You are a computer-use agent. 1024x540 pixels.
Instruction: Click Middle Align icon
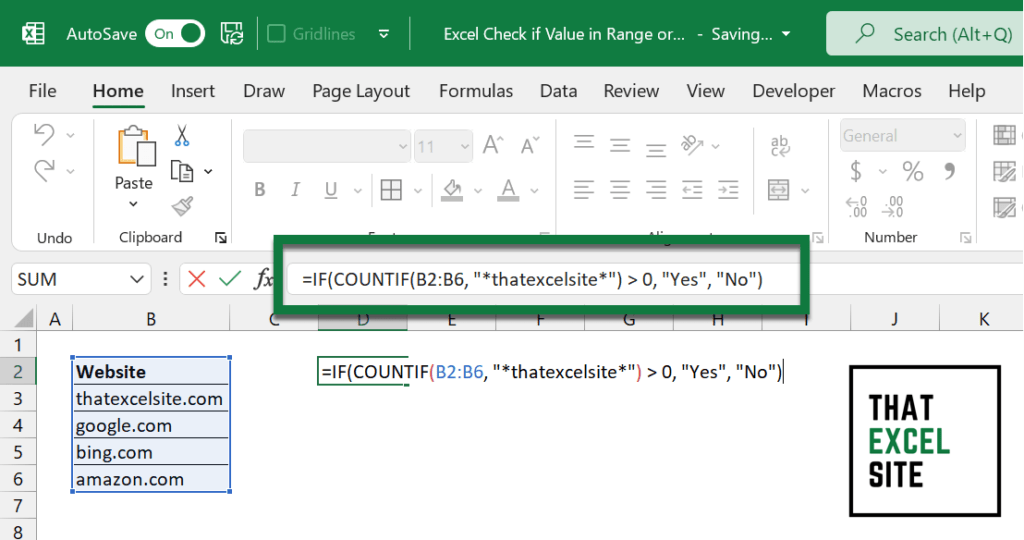click(620, 145)
